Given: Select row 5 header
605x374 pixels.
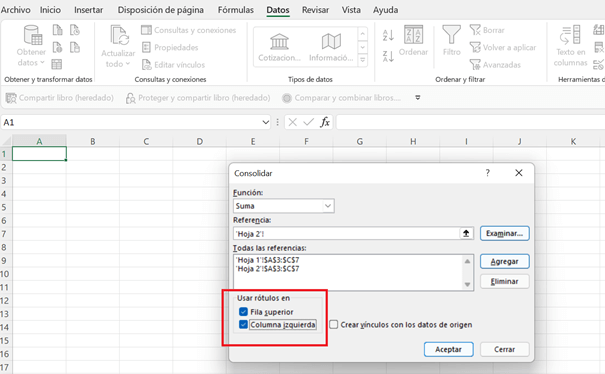Looking at the screenshot, I should (6, 207).
